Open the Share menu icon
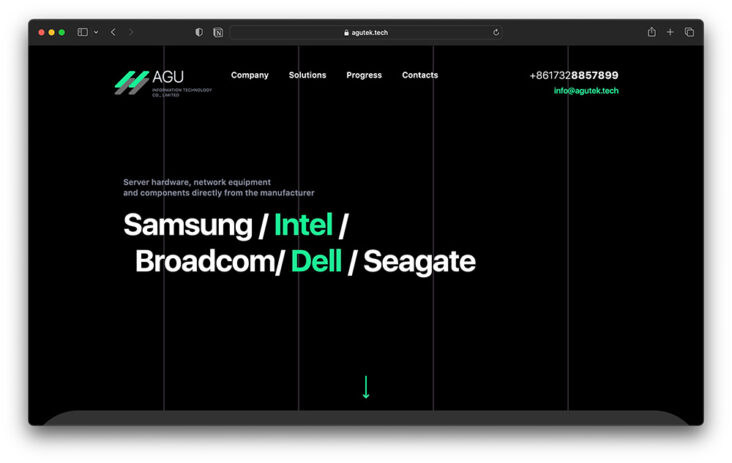 pos(651,32)
